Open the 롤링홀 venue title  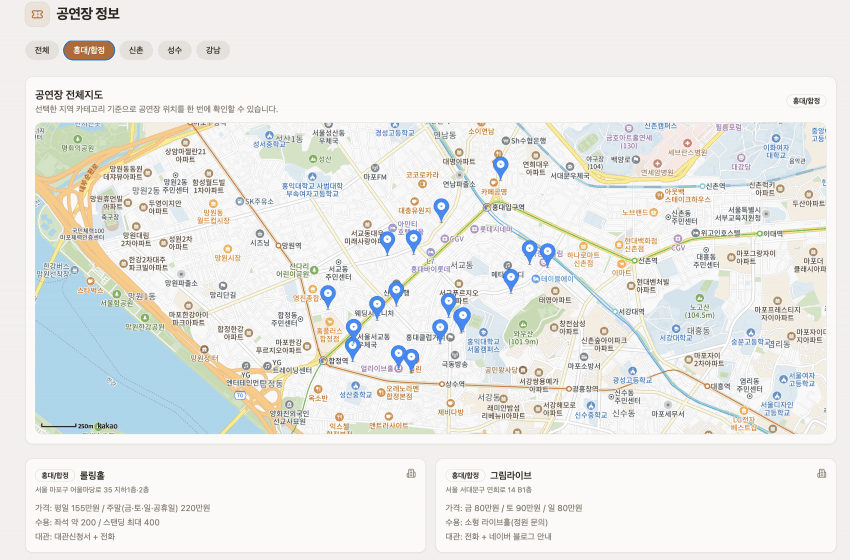(94, 475)
